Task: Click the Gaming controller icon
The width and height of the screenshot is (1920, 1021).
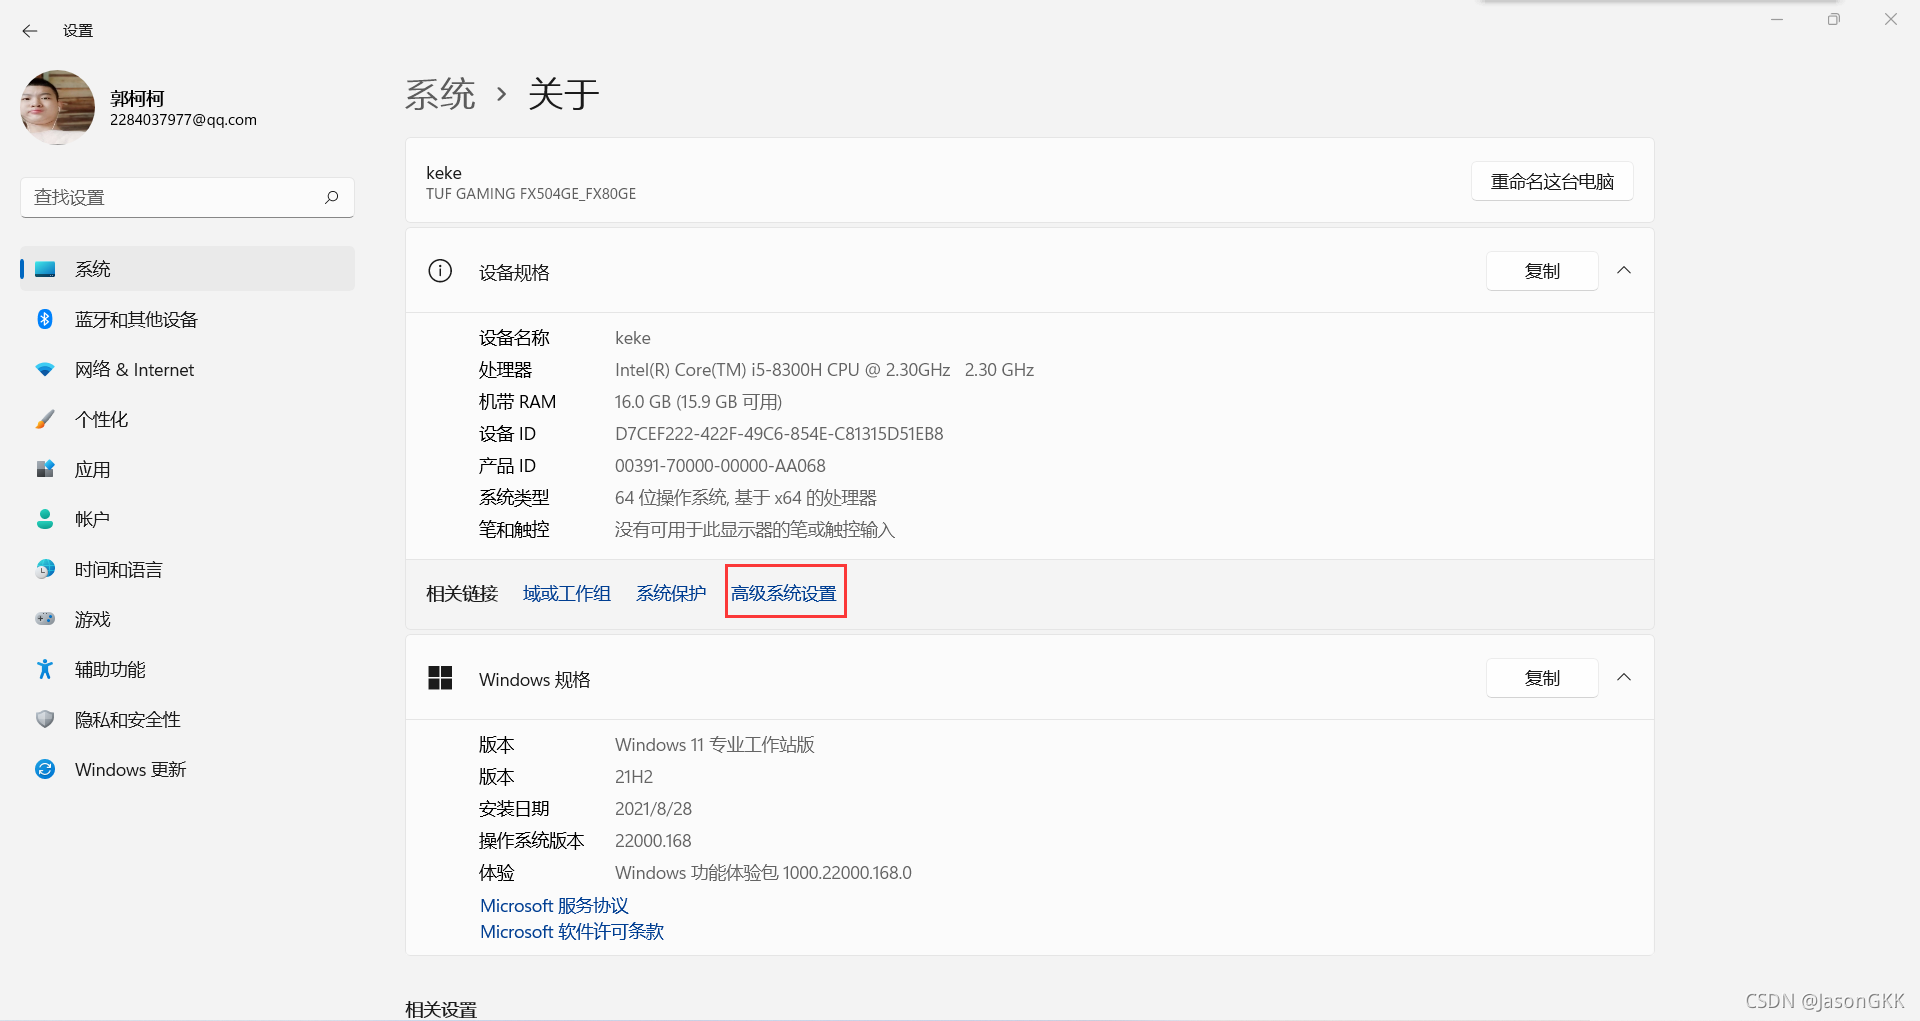Action: (x=45, y=619)
